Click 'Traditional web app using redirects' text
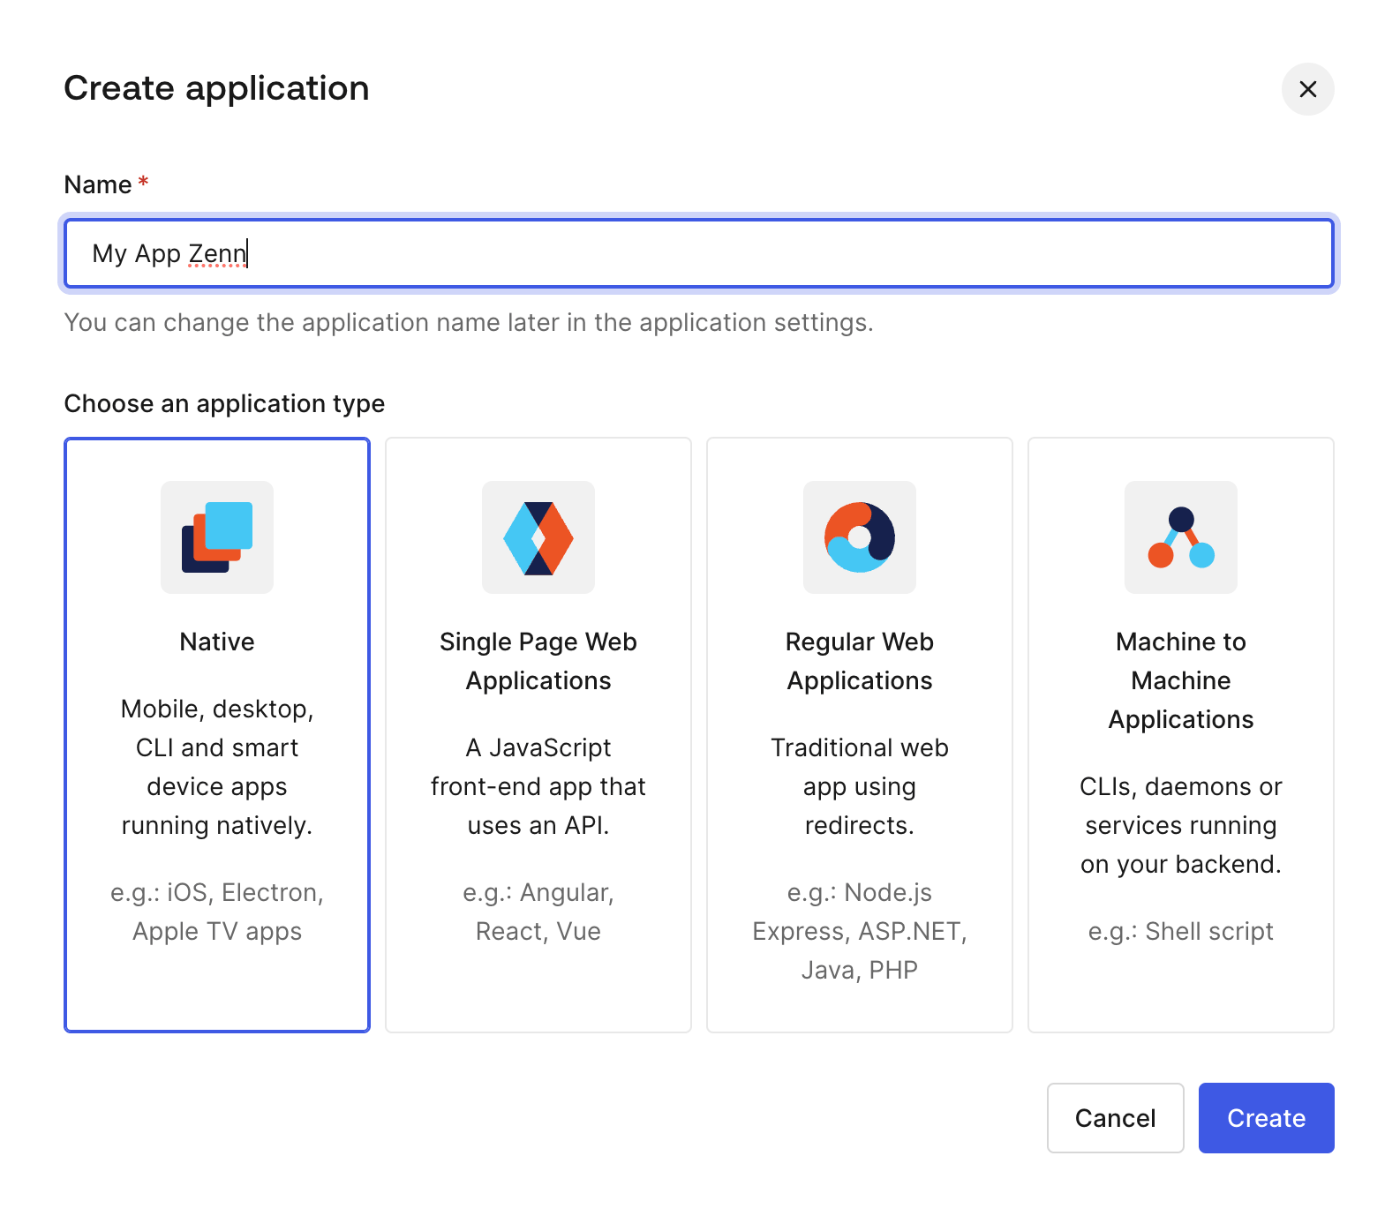 coord(860,786)
